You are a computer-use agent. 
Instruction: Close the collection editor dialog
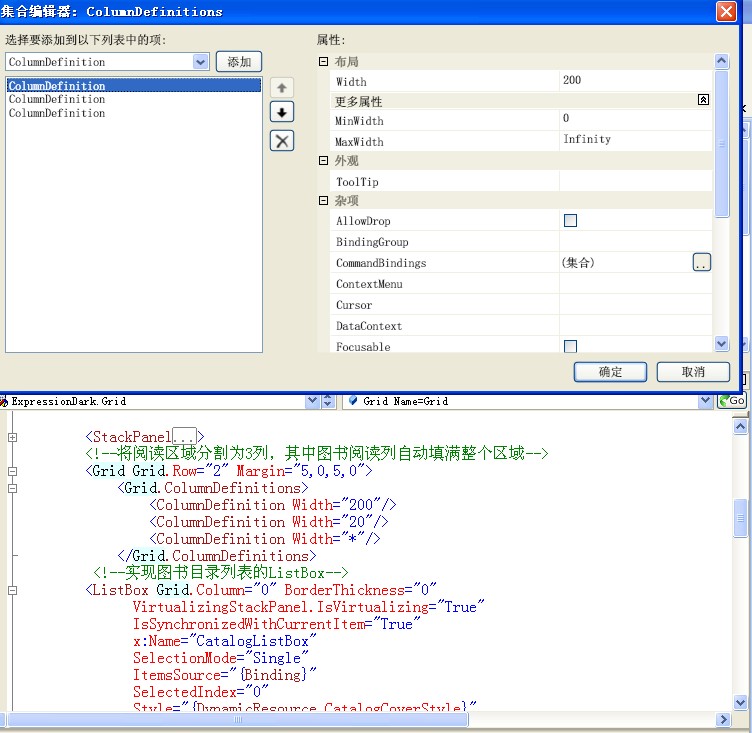click(x=726, y=11)
